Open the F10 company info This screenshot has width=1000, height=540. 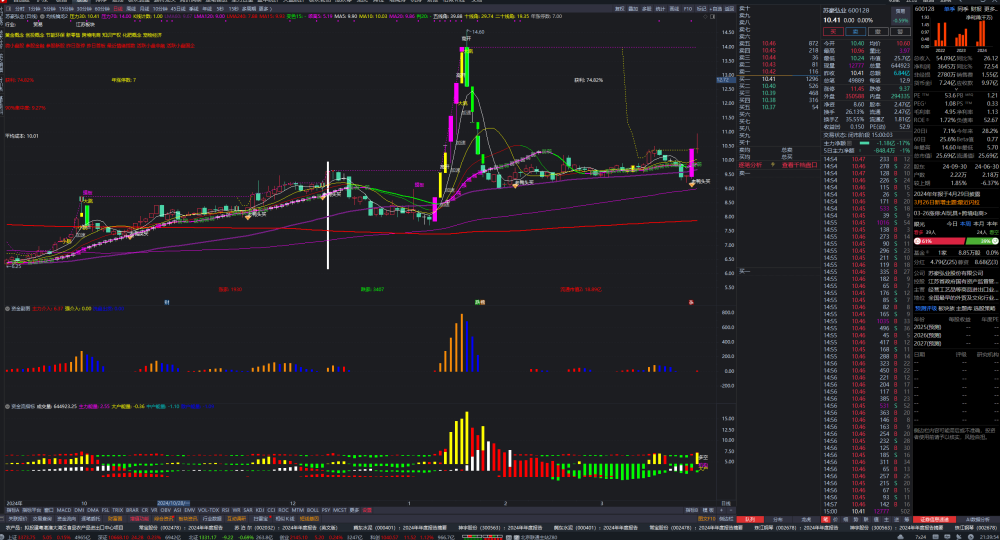pos(688,9)
